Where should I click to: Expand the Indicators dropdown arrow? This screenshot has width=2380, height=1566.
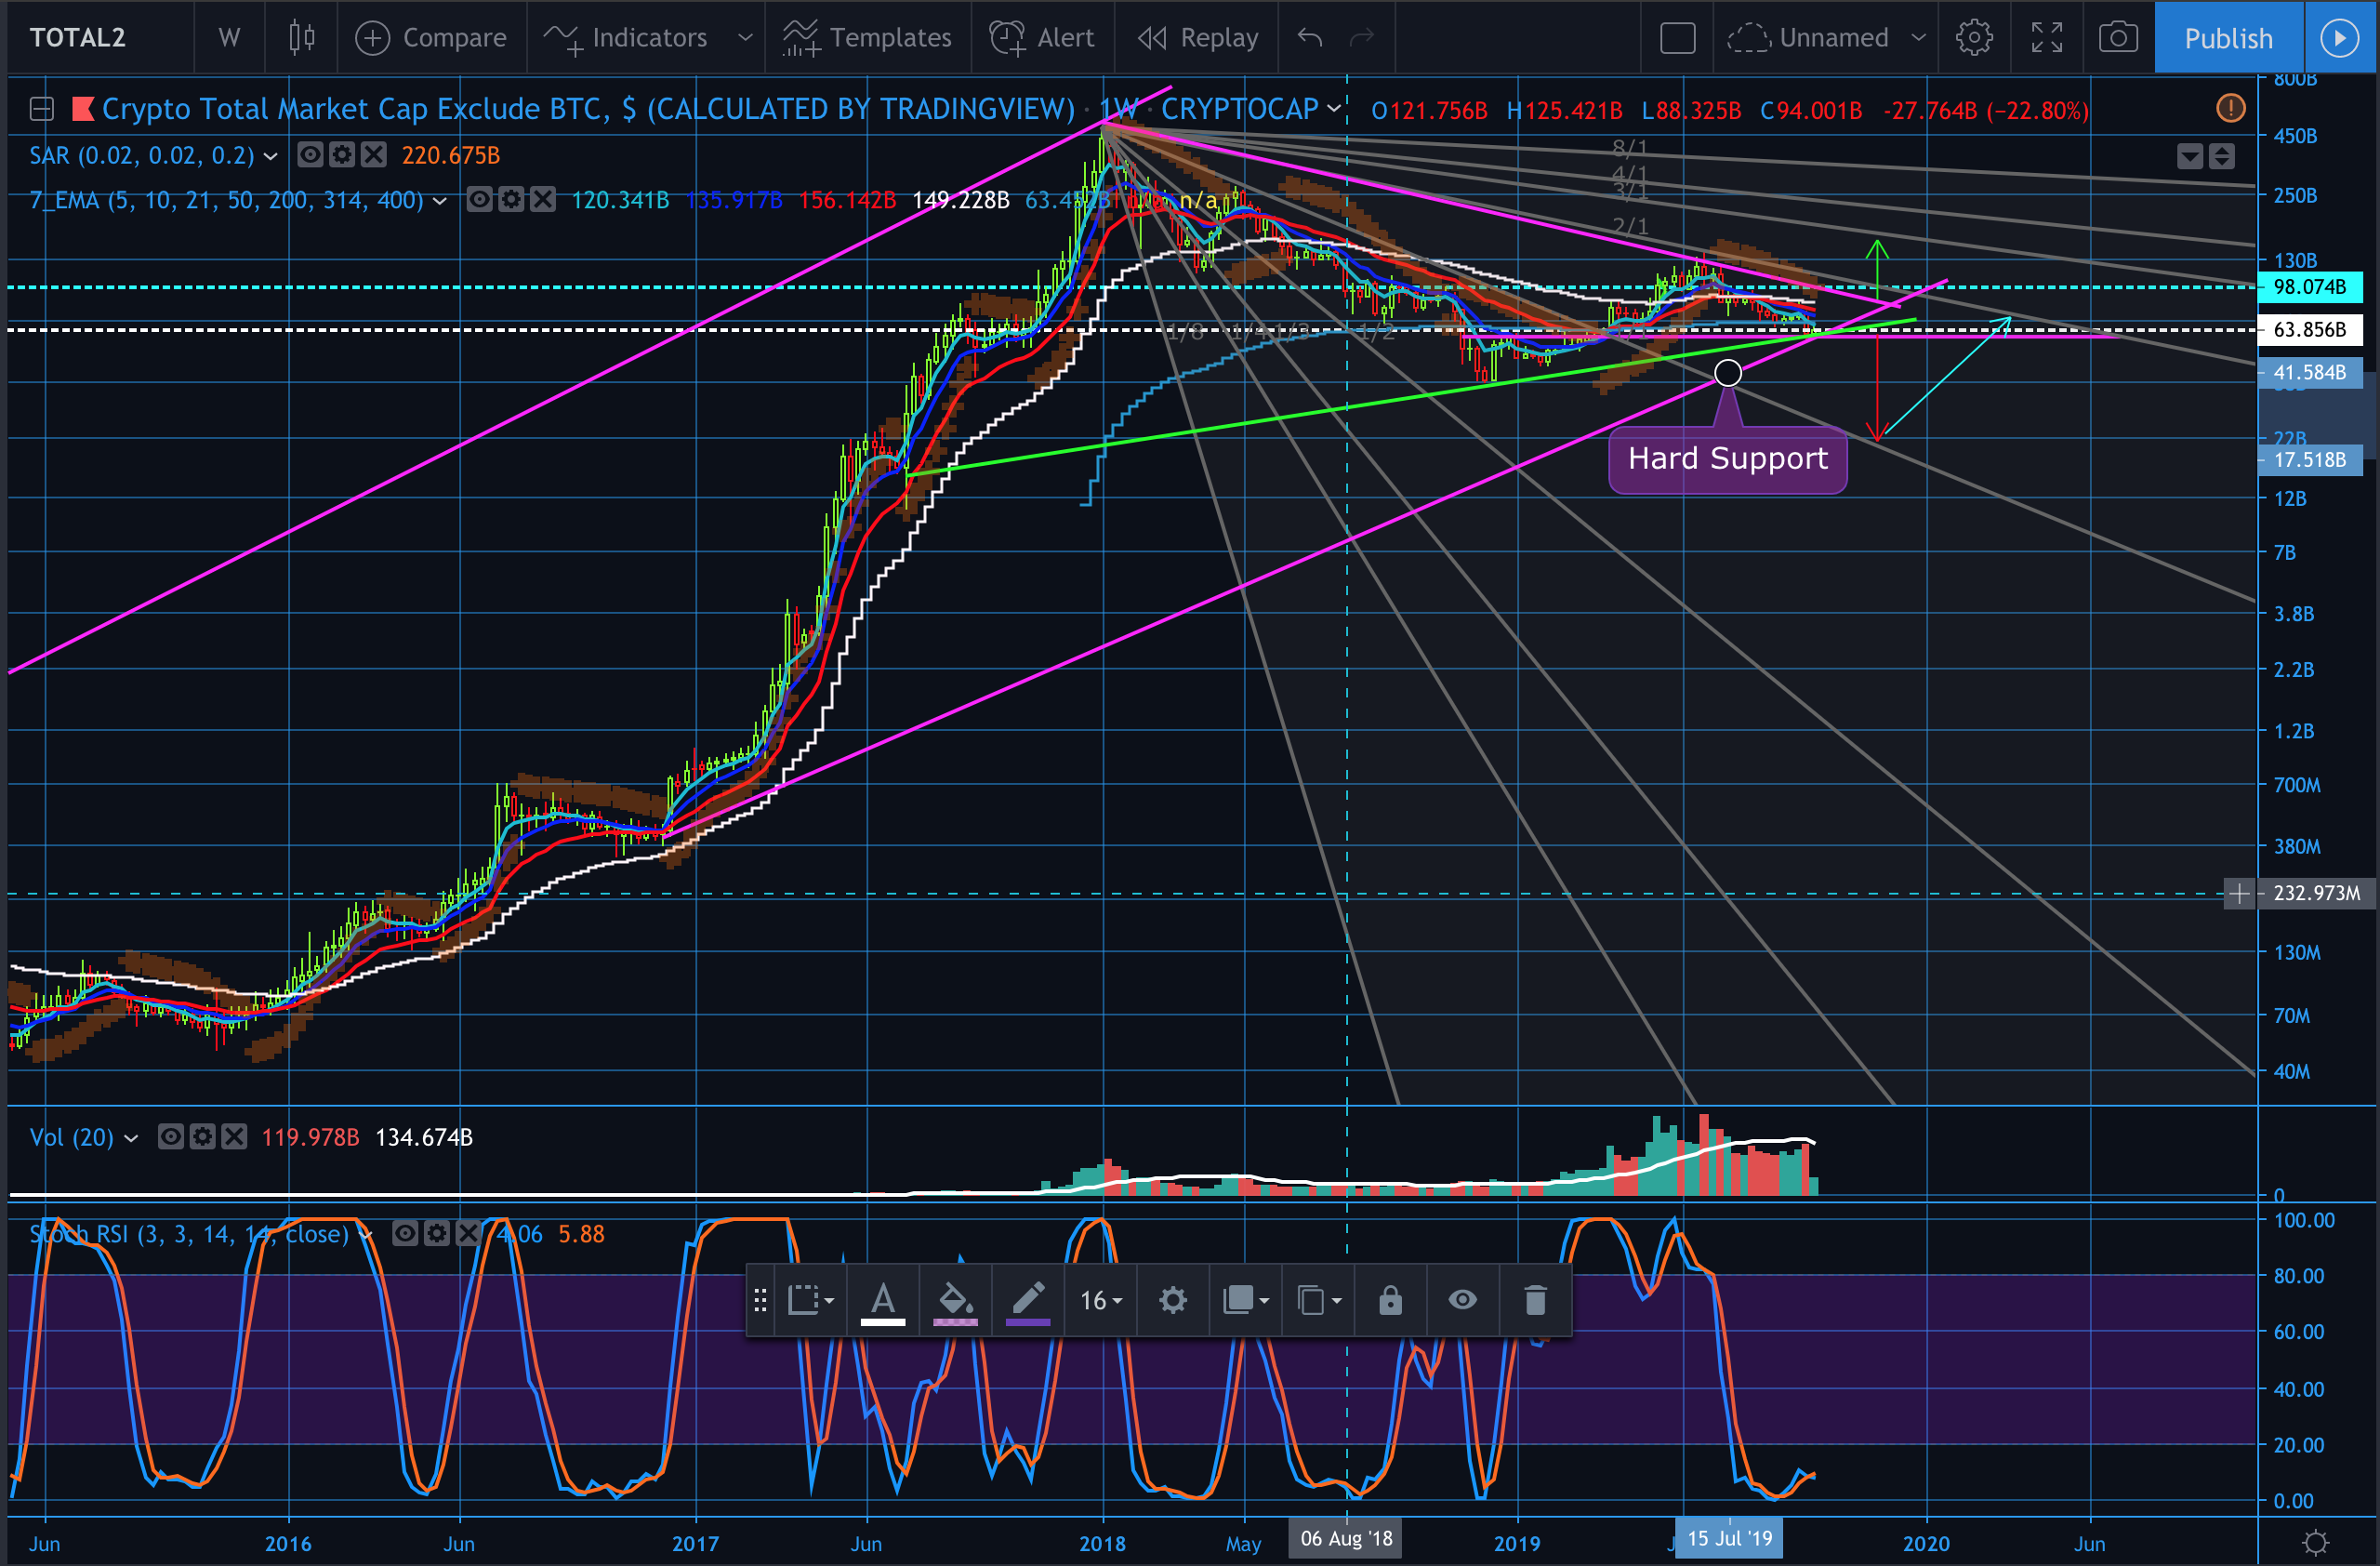(x=744, y=38)
